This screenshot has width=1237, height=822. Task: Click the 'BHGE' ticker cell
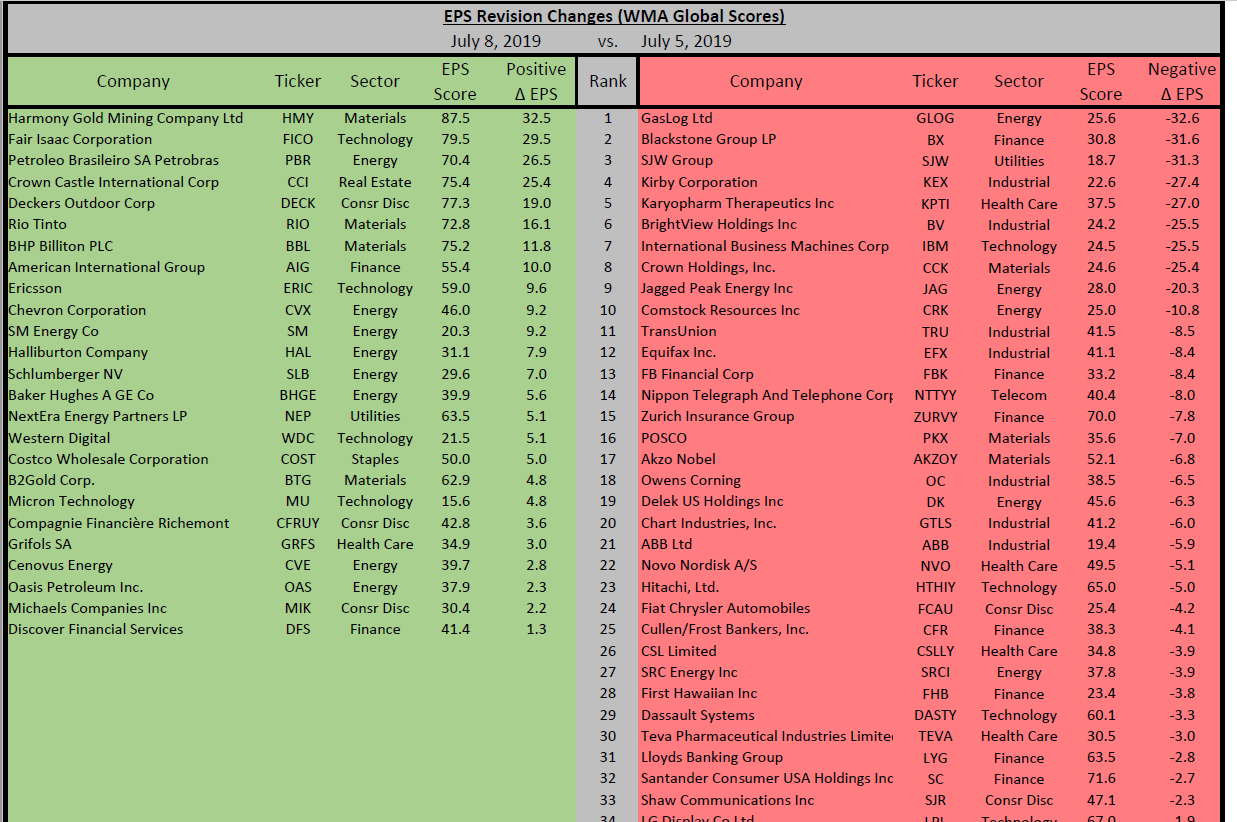click(298, 395)
